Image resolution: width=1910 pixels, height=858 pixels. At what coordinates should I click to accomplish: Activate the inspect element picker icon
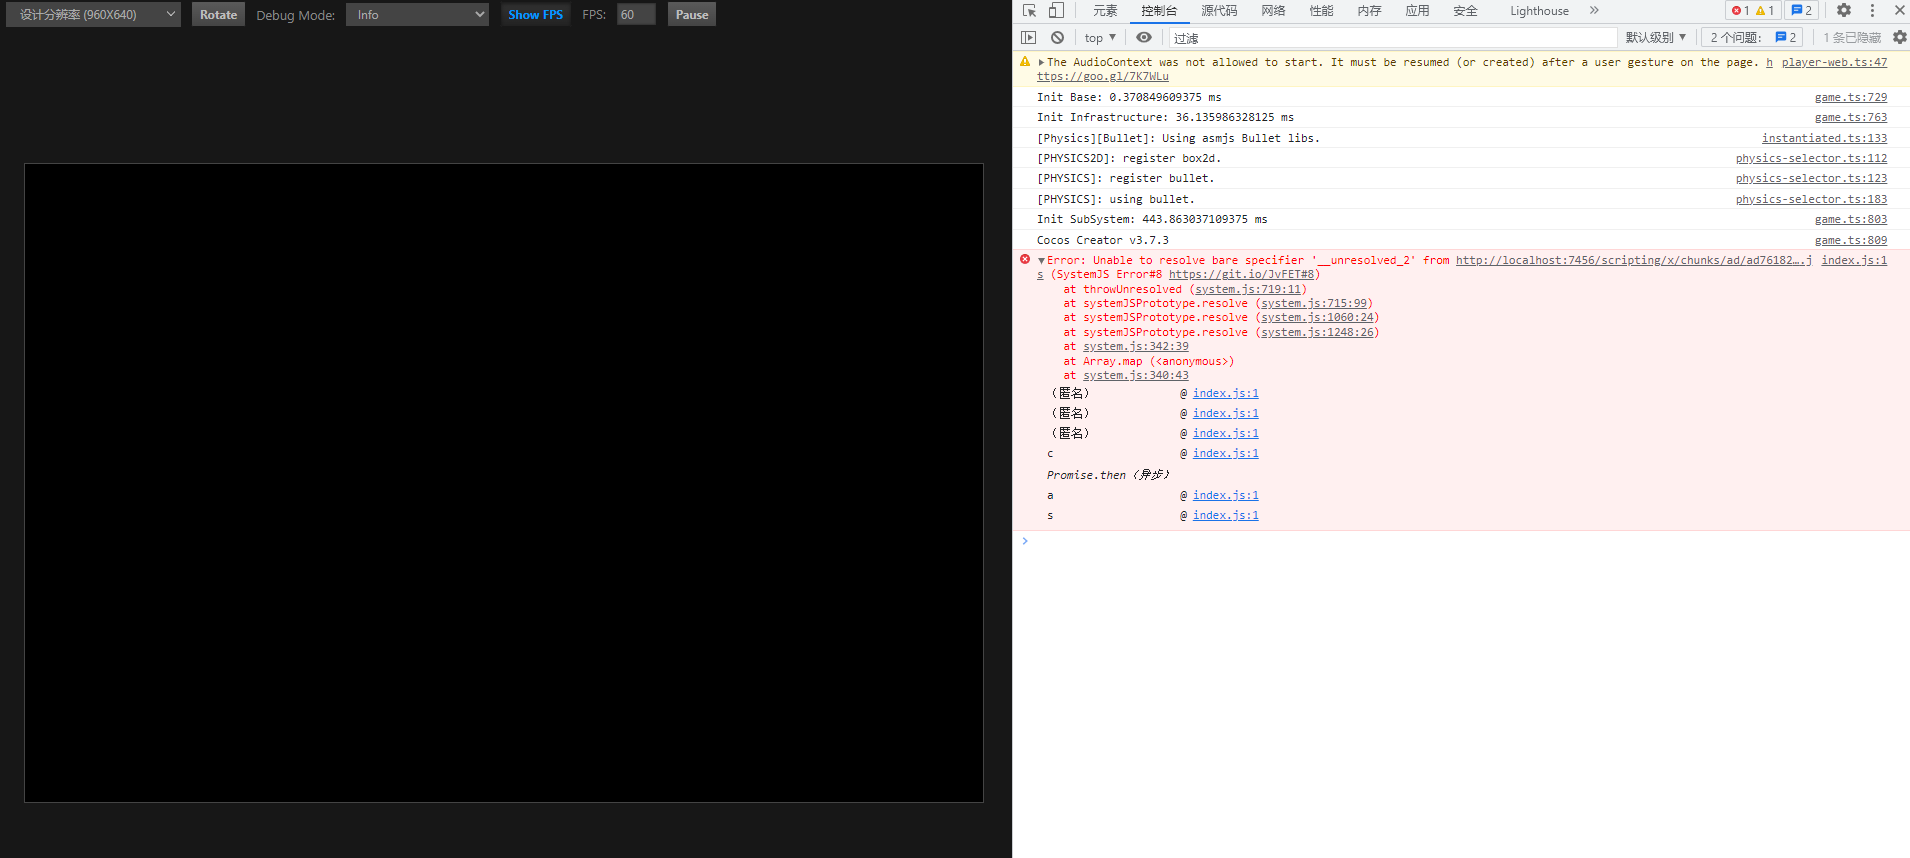coord(1029,11)
